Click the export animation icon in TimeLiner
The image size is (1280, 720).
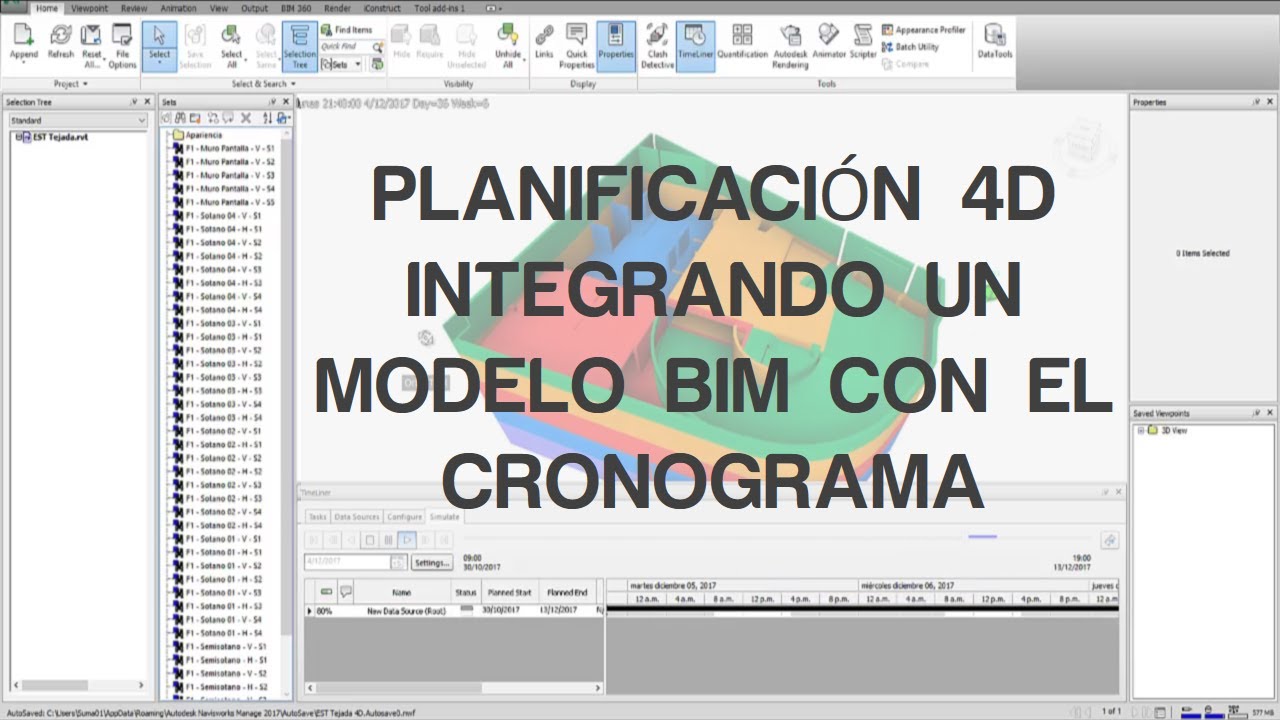point(1109,540)
